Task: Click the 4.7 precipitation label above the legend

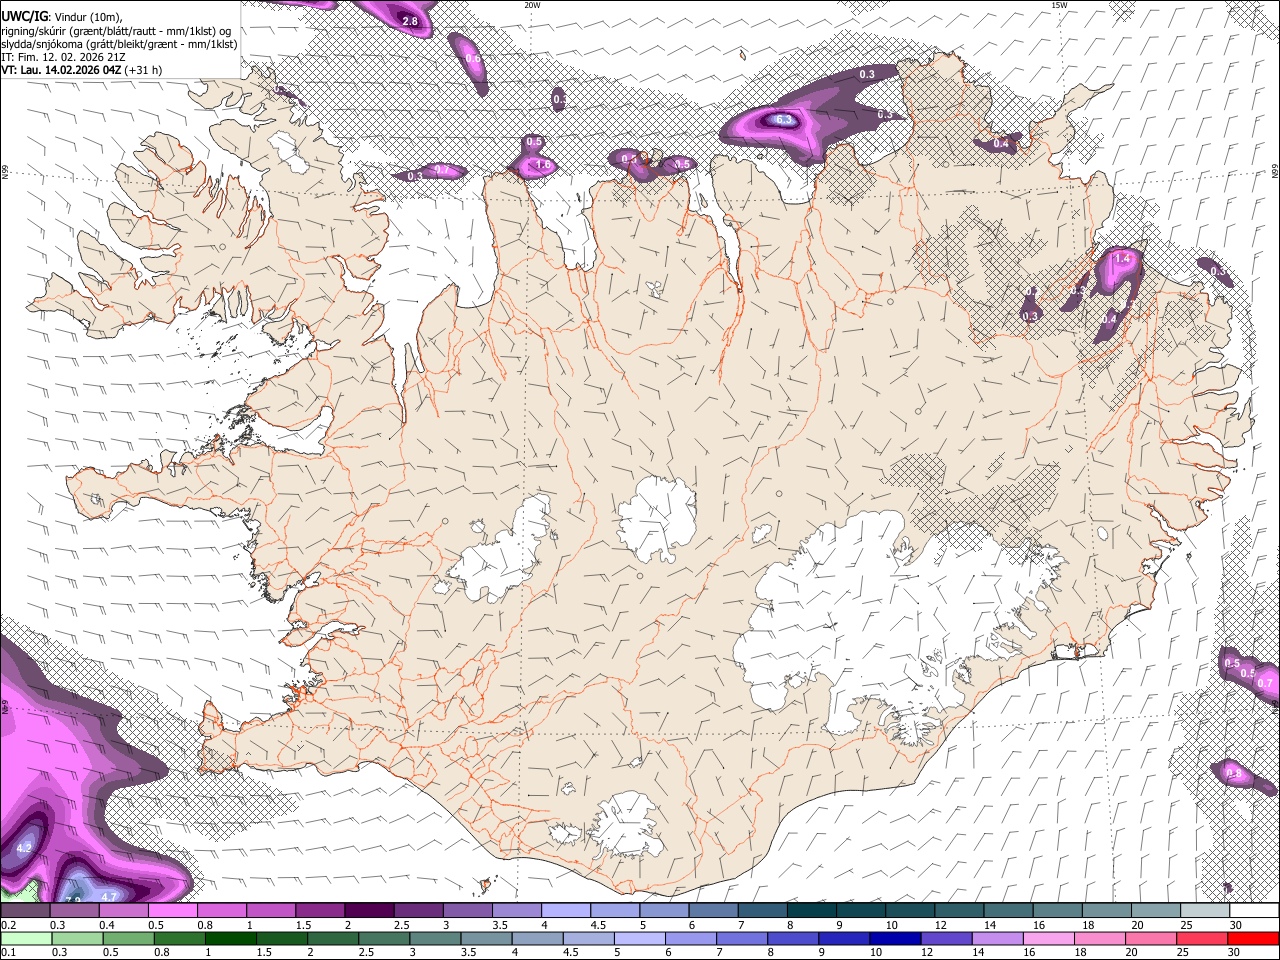Action: pyautogui.click(x=110, y=897)
